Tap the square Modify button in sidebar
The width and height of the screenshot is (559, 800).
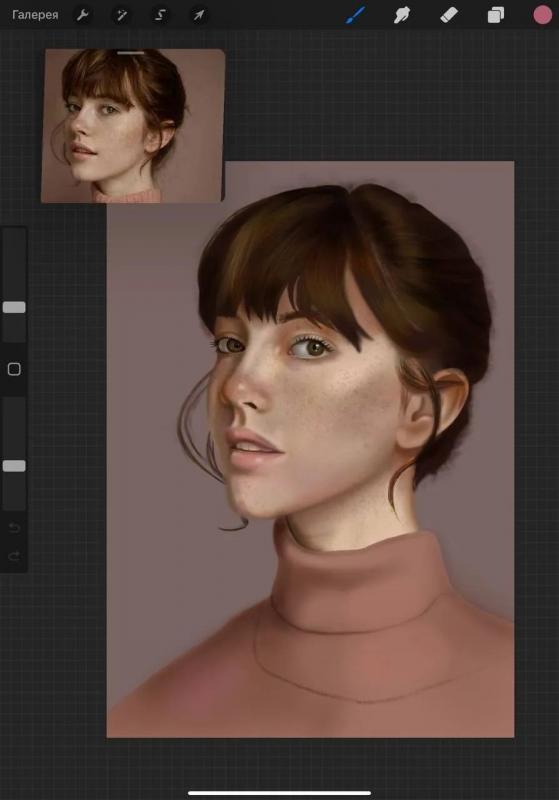click(x=14, y=369)
